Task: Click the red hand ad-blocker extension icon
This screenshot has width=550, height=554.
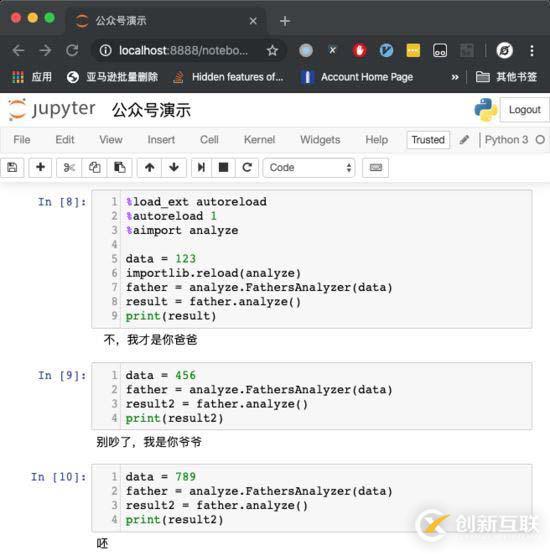Action: tap(359, 51)
